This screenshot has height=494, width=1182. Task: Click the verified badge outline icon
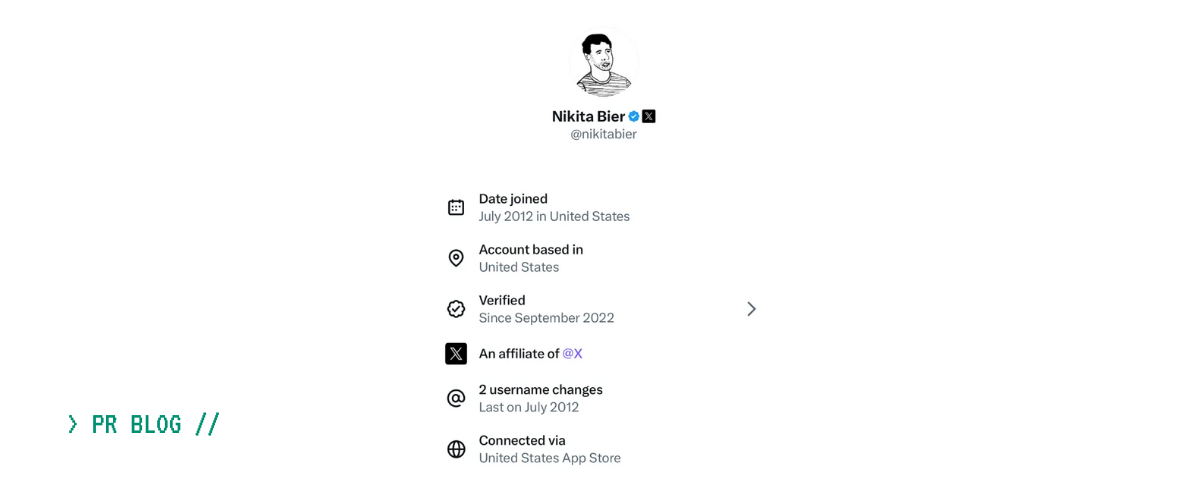tap(456, 309)
